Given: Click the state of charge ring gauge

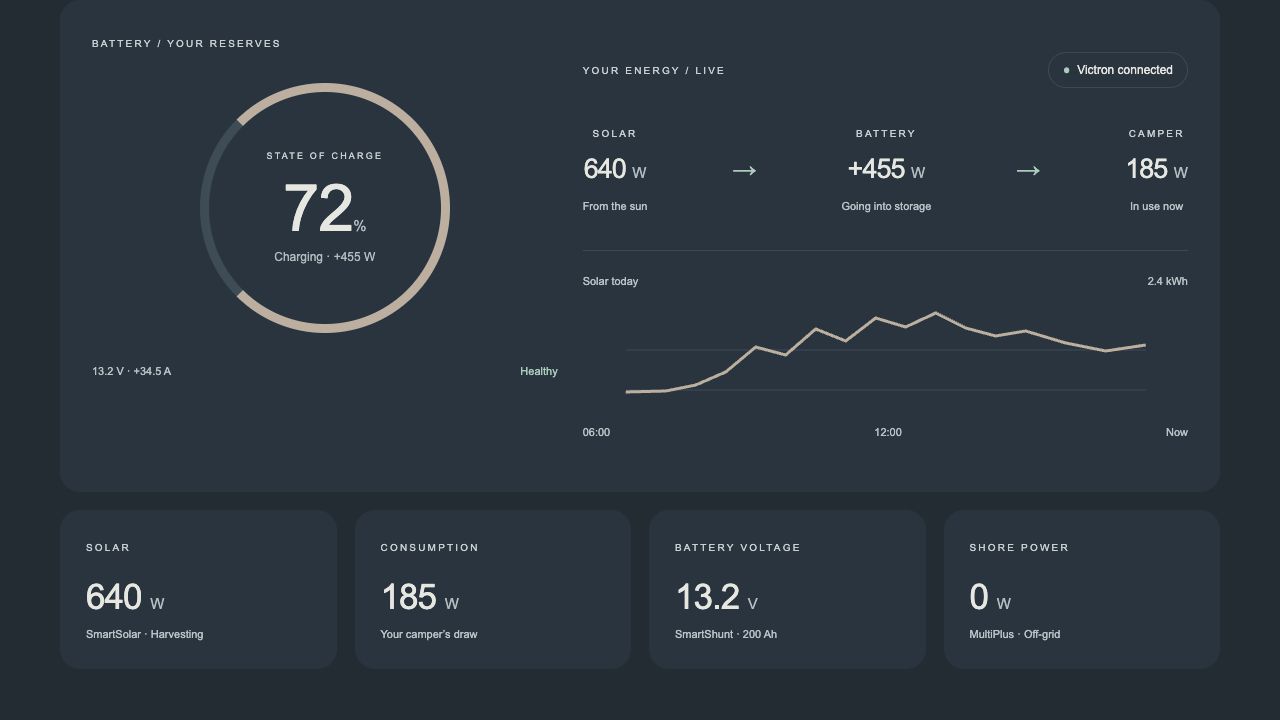Looking at the screenshot, I should point(324,208).
